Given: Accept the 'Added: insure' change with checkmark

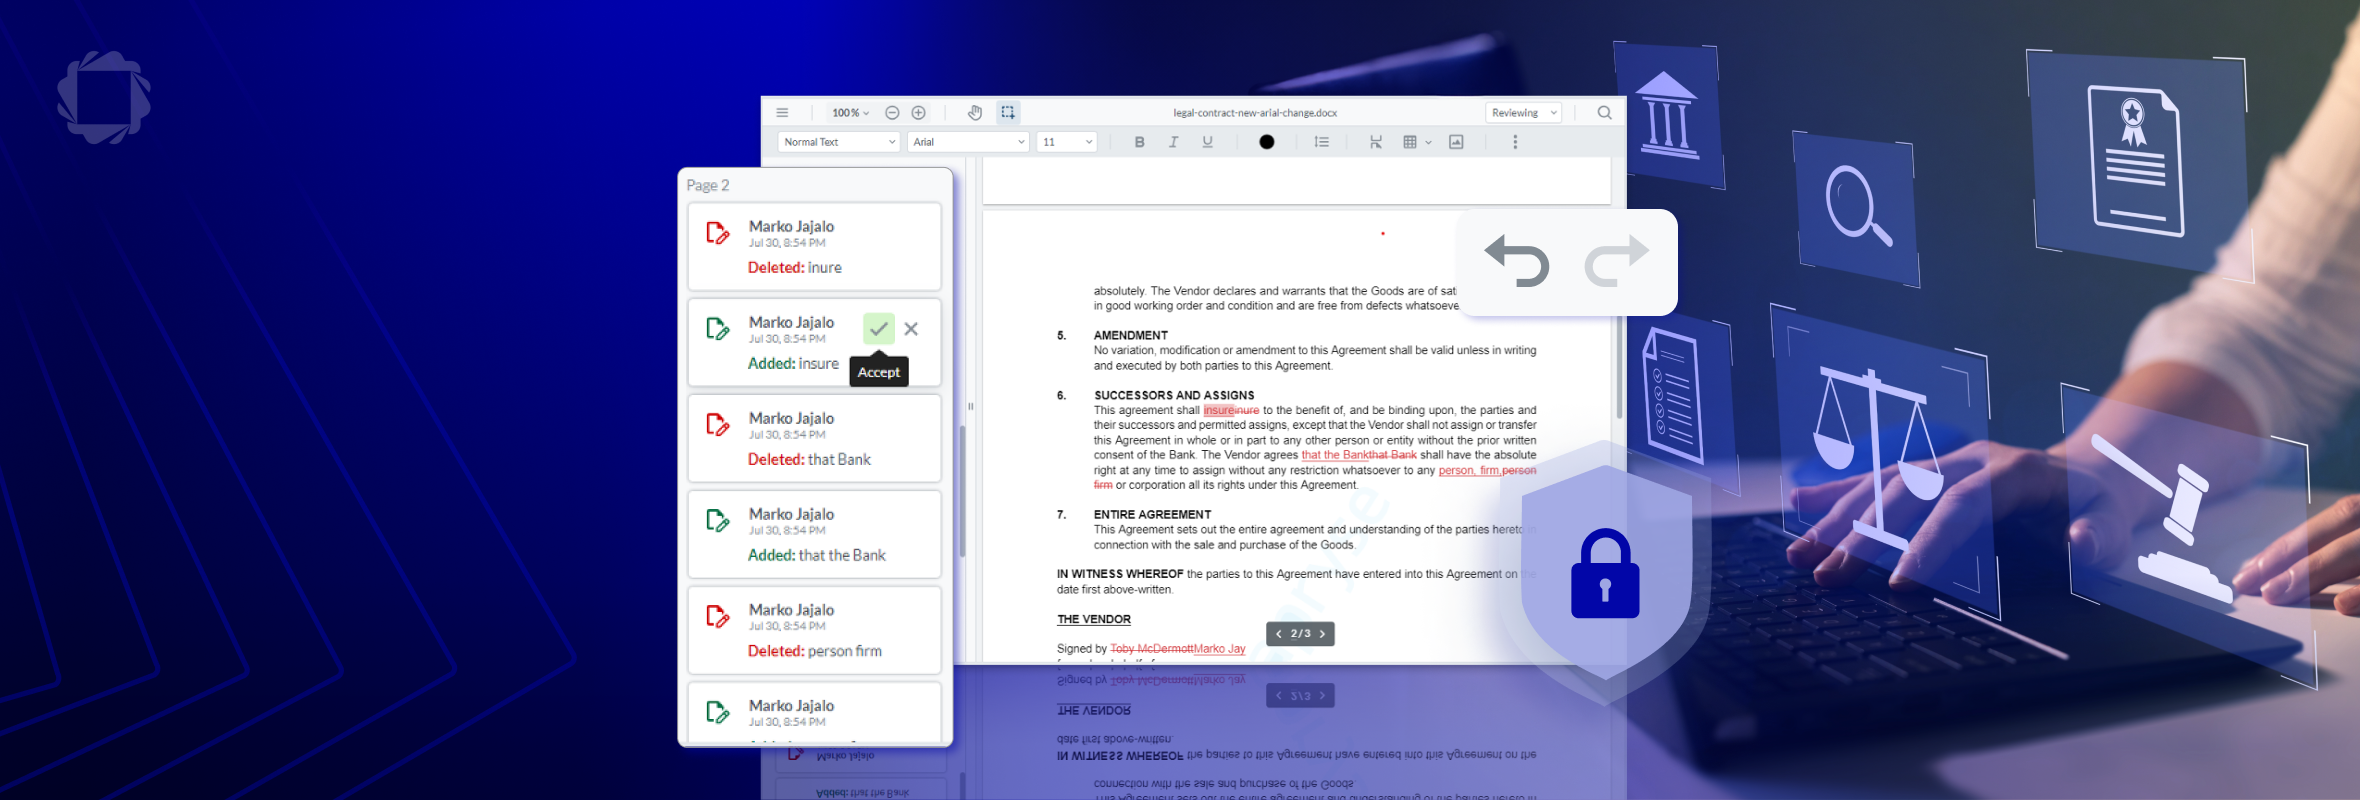Looking at the screenshot, I should click(x=879, y=328).
